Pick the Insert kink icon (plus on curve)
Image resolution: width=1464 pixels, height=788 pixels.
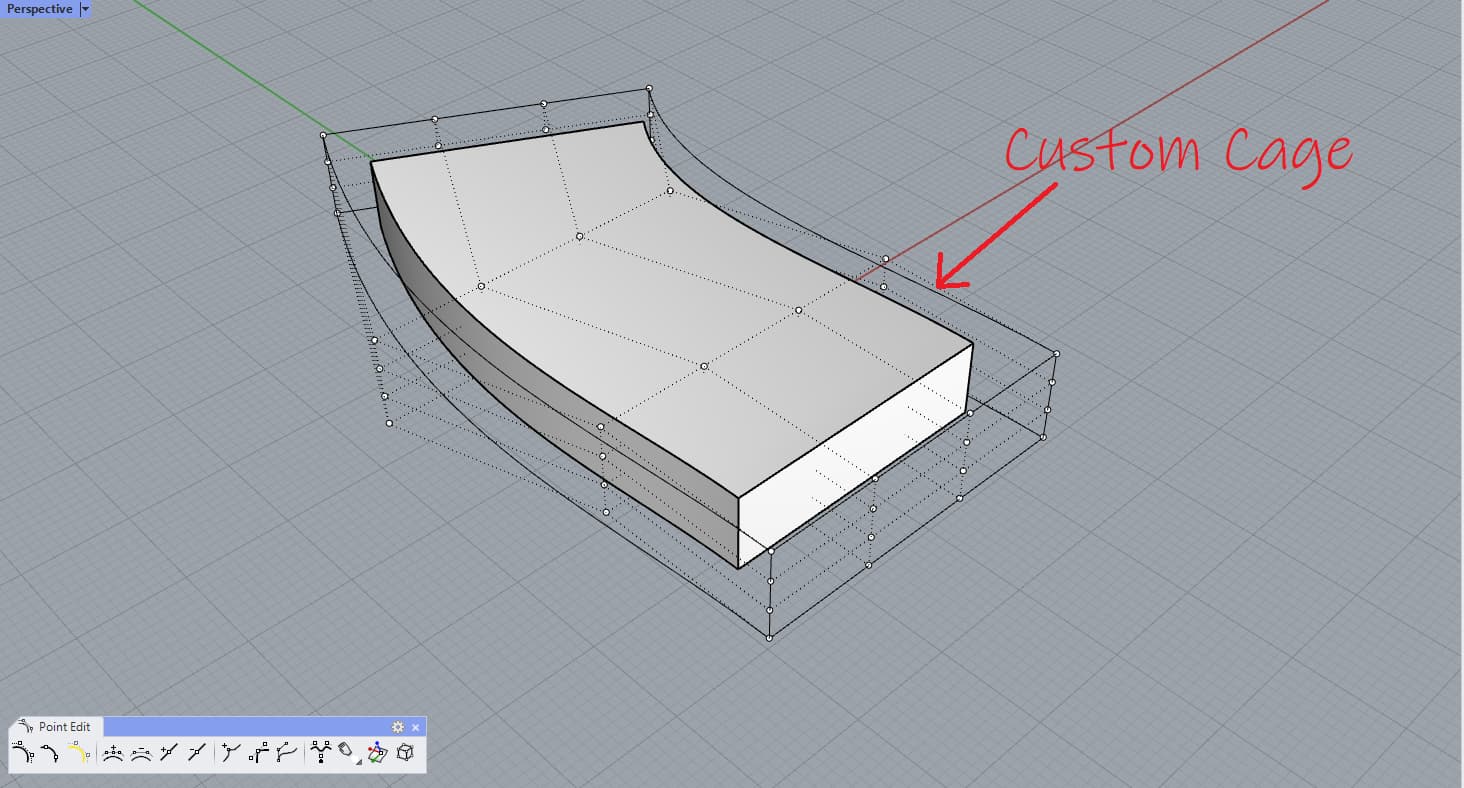tap(231, 752)
